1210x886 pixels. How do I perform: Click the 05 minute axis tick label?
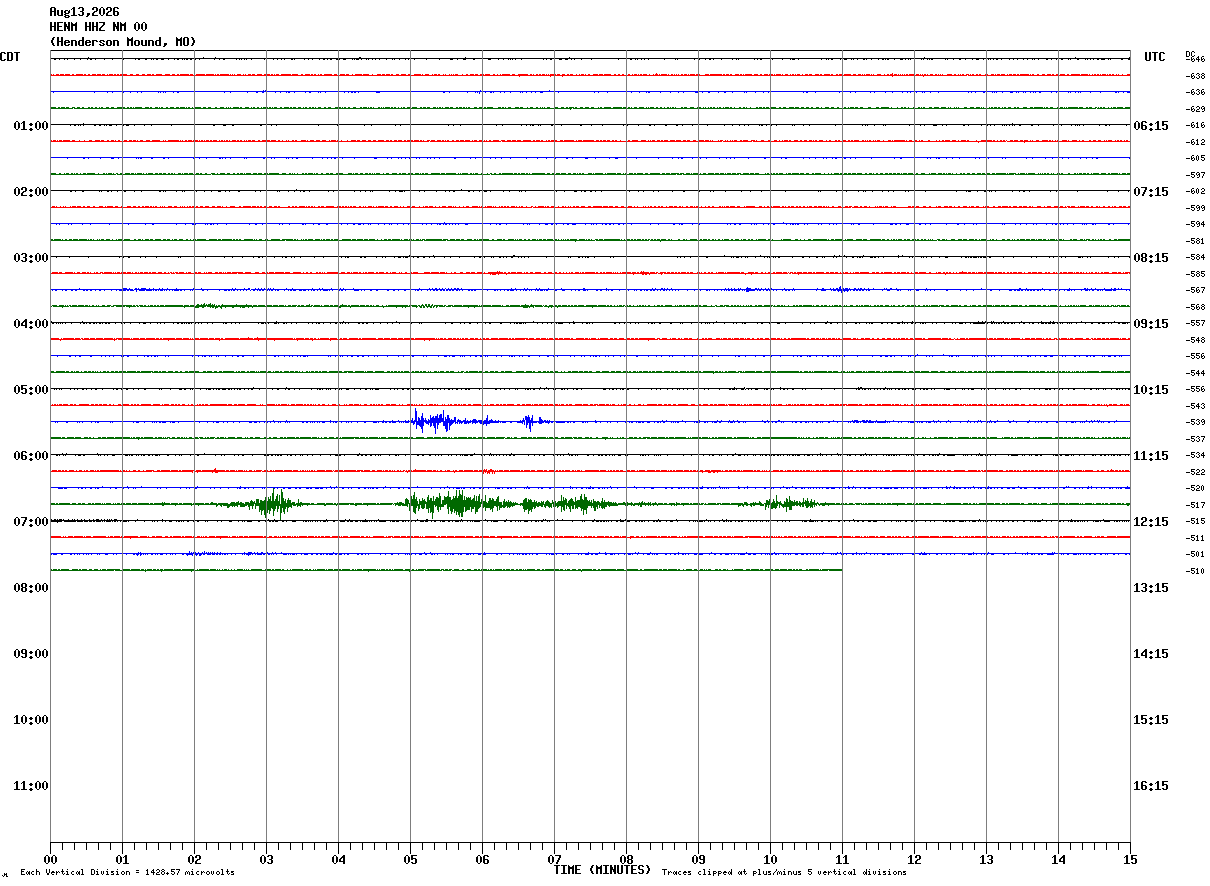[410, 860]
